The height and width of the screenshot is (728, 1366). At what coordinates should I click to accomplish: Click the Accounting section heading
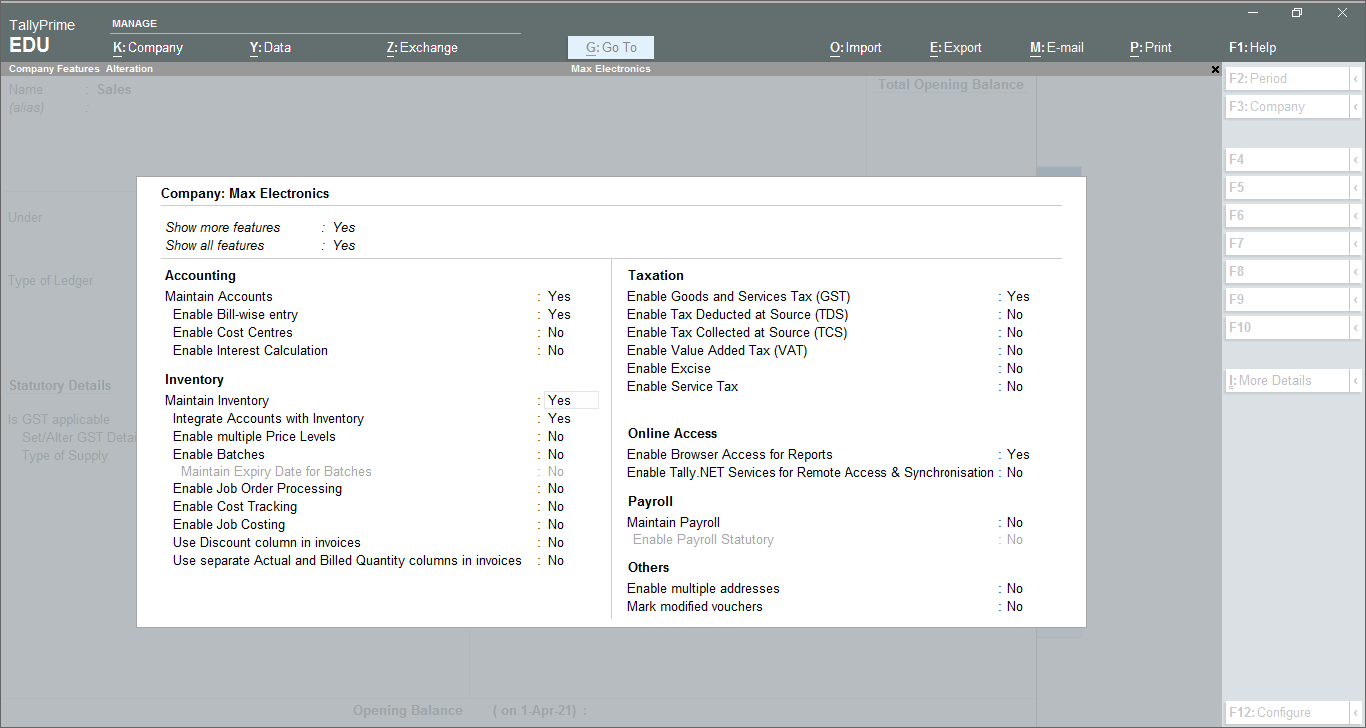point(200,276)
